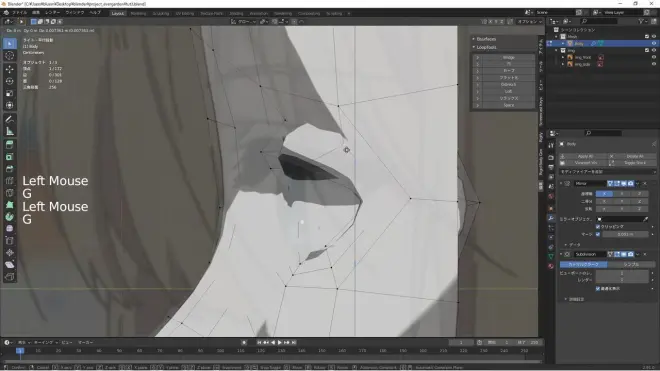Image resolution: width=660 pixels, height=371 pixels.
Task: Select the Smooth tool
Action: (x=10, y=229)
